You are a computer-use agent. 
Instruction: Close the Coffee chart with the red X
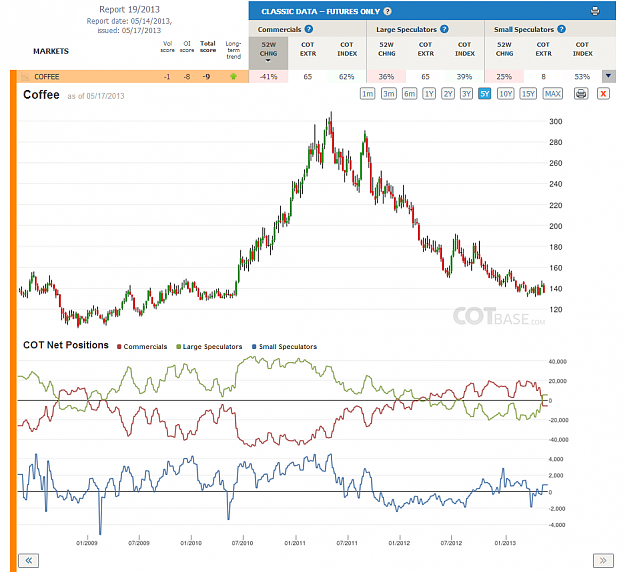(x=603, y=94)
